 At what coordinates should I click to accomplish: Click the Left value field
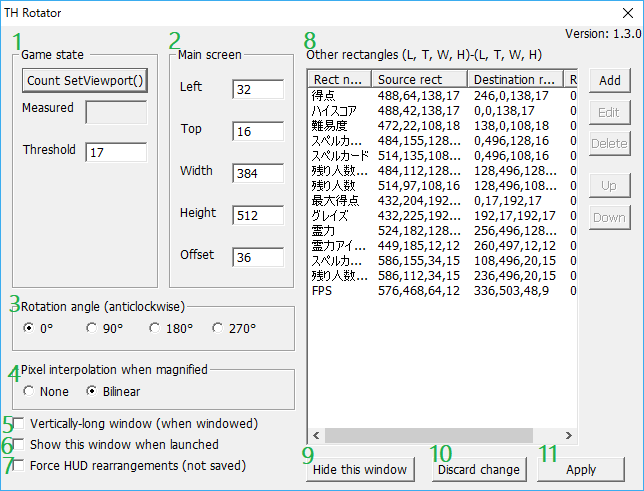click(258, 89)
